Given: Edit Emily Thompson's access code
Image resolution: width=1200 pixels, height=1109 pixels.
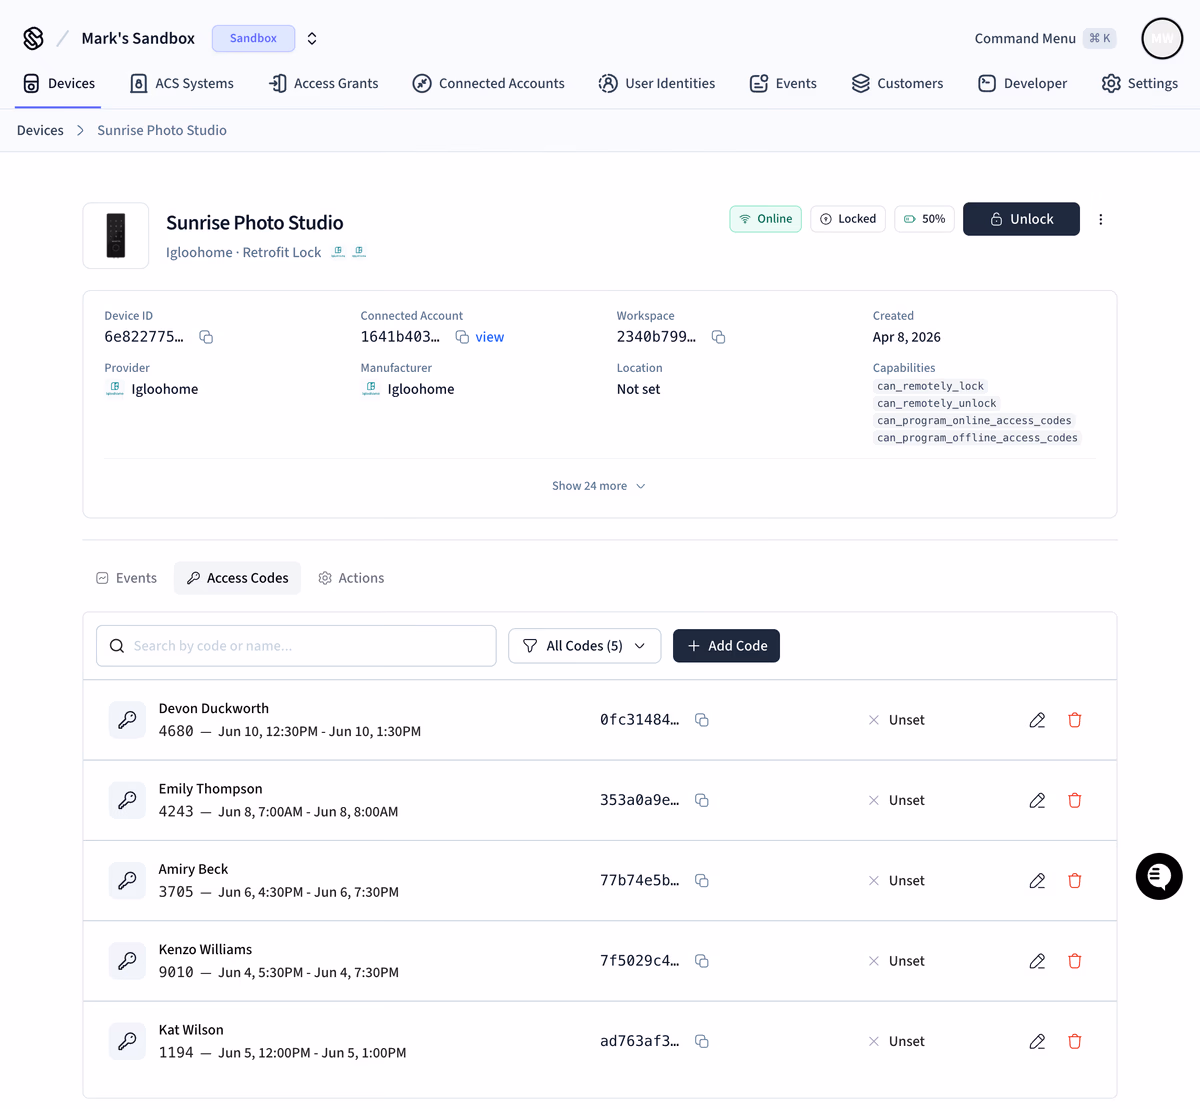Looking at the screenshot, I should coord(1037,800).
